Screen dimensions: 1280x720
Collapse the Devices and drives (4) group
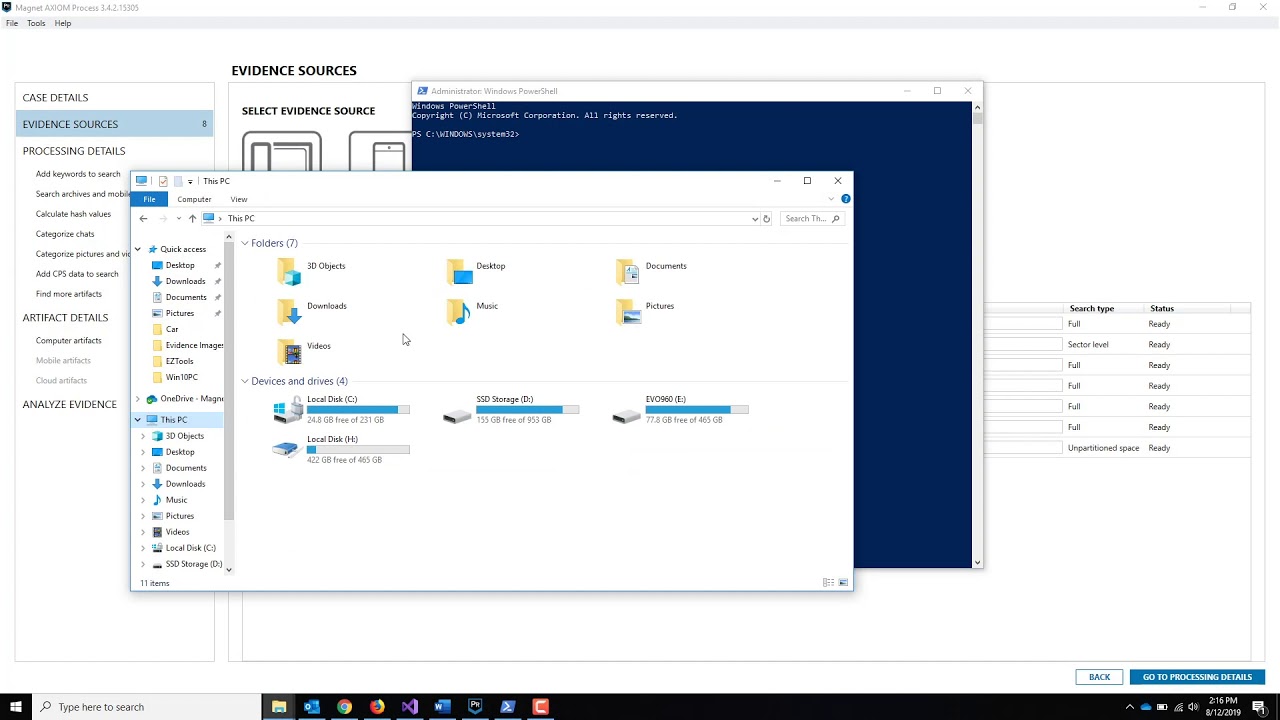(245, 381)
